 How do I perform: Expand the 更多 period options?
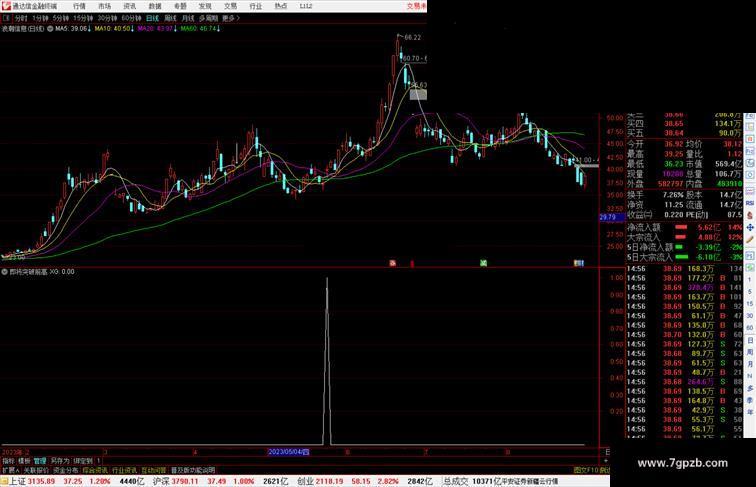[231, 18]
